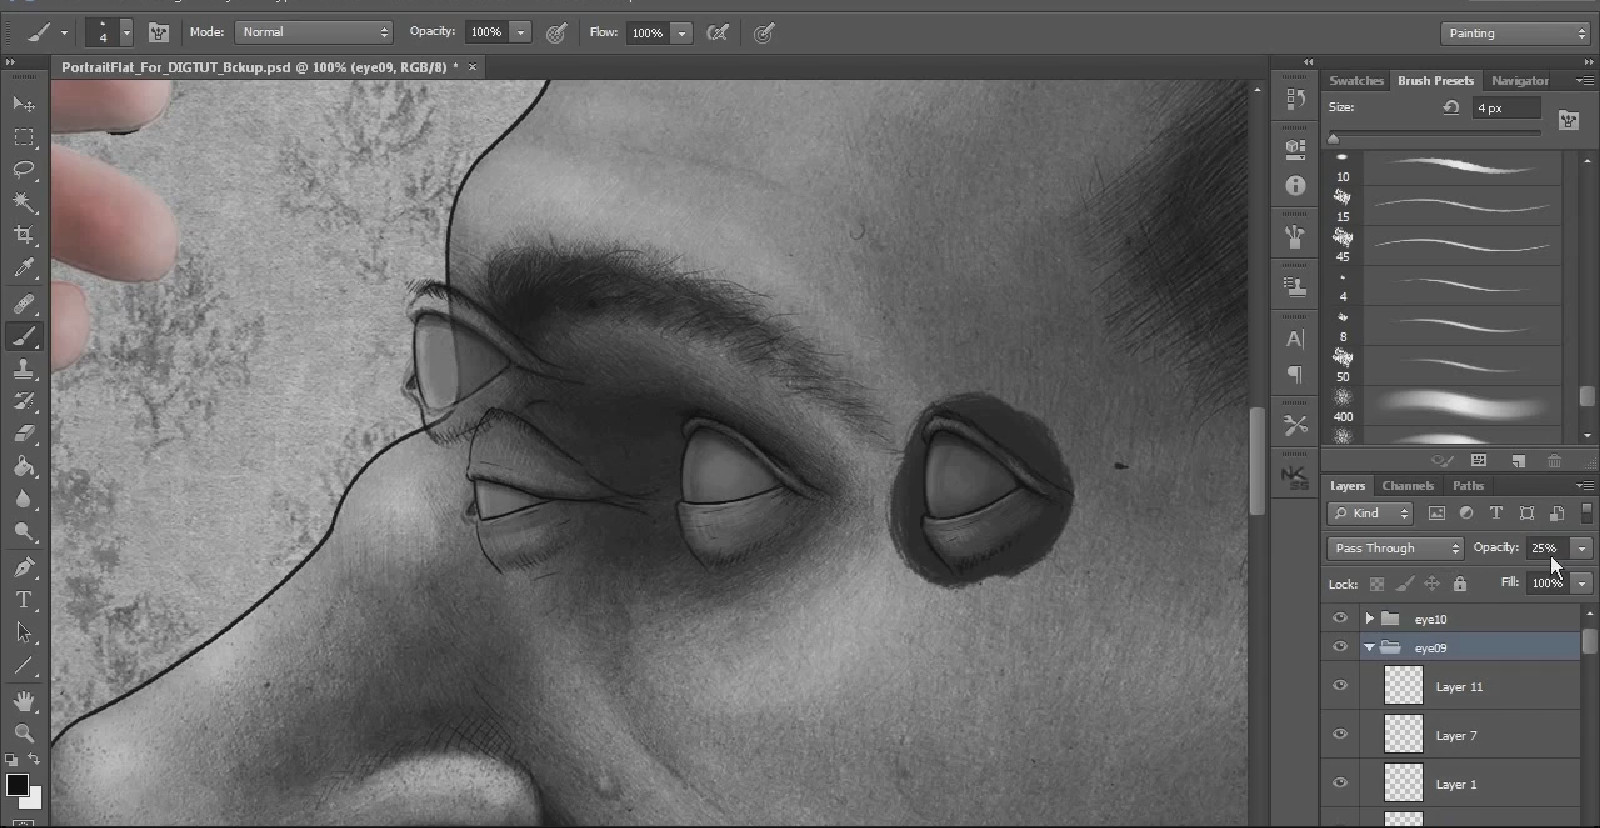Open the Info panel icon
The height and width of the screenshot is (828, 1600).
[1296, 186]
